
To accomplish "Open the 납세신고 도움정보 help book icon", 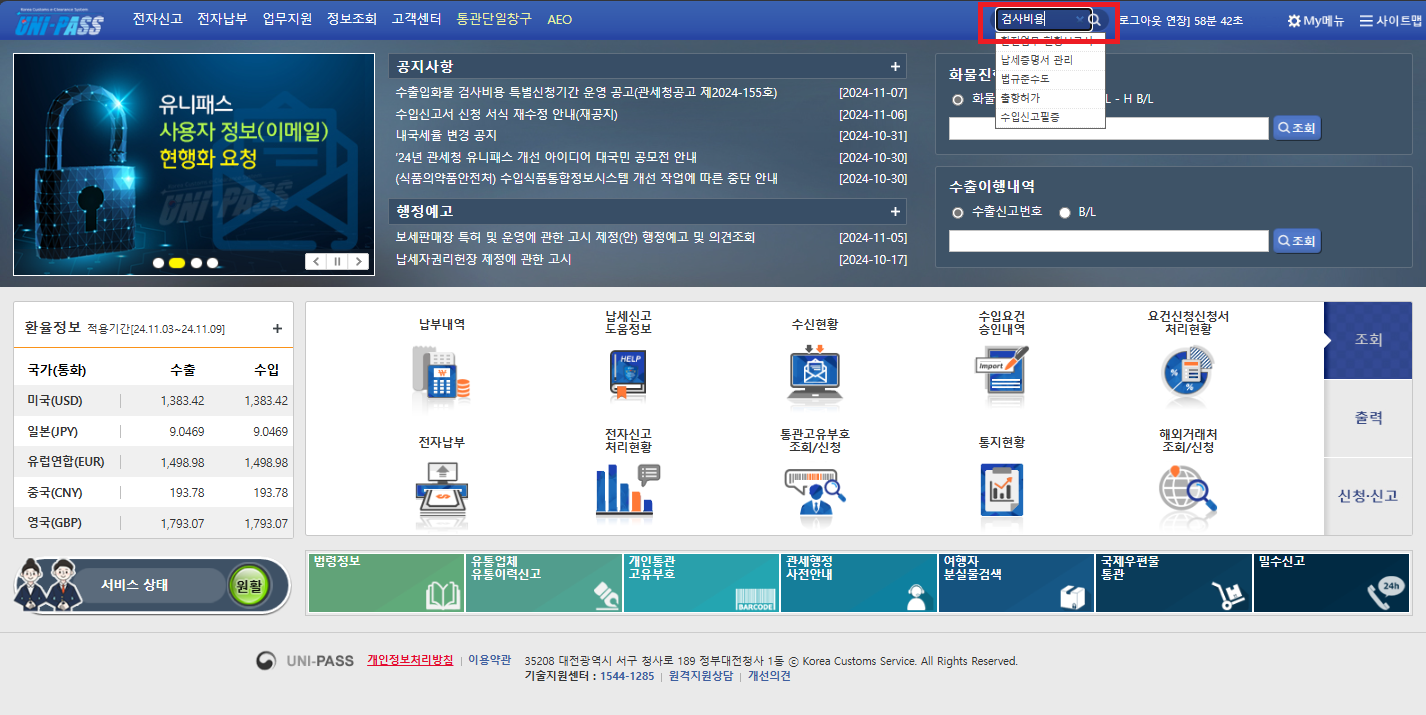I will tap(628, 375).
